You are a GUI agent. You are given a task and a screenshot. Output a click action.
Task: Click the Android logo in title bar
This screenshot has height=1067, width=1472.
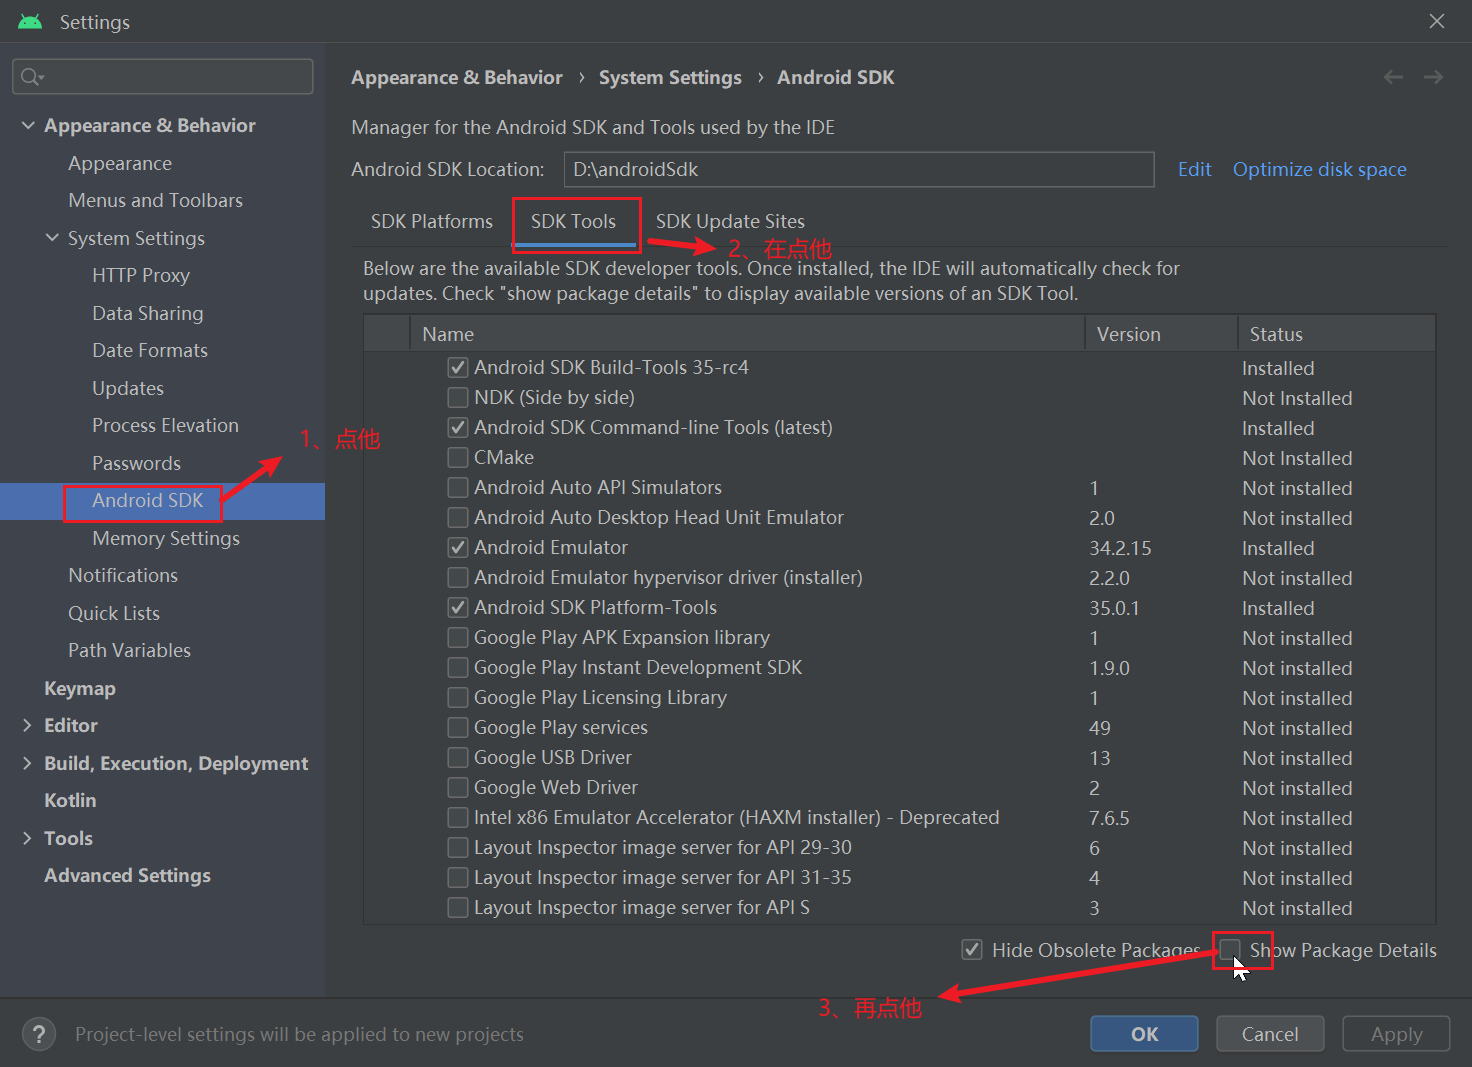30,21
